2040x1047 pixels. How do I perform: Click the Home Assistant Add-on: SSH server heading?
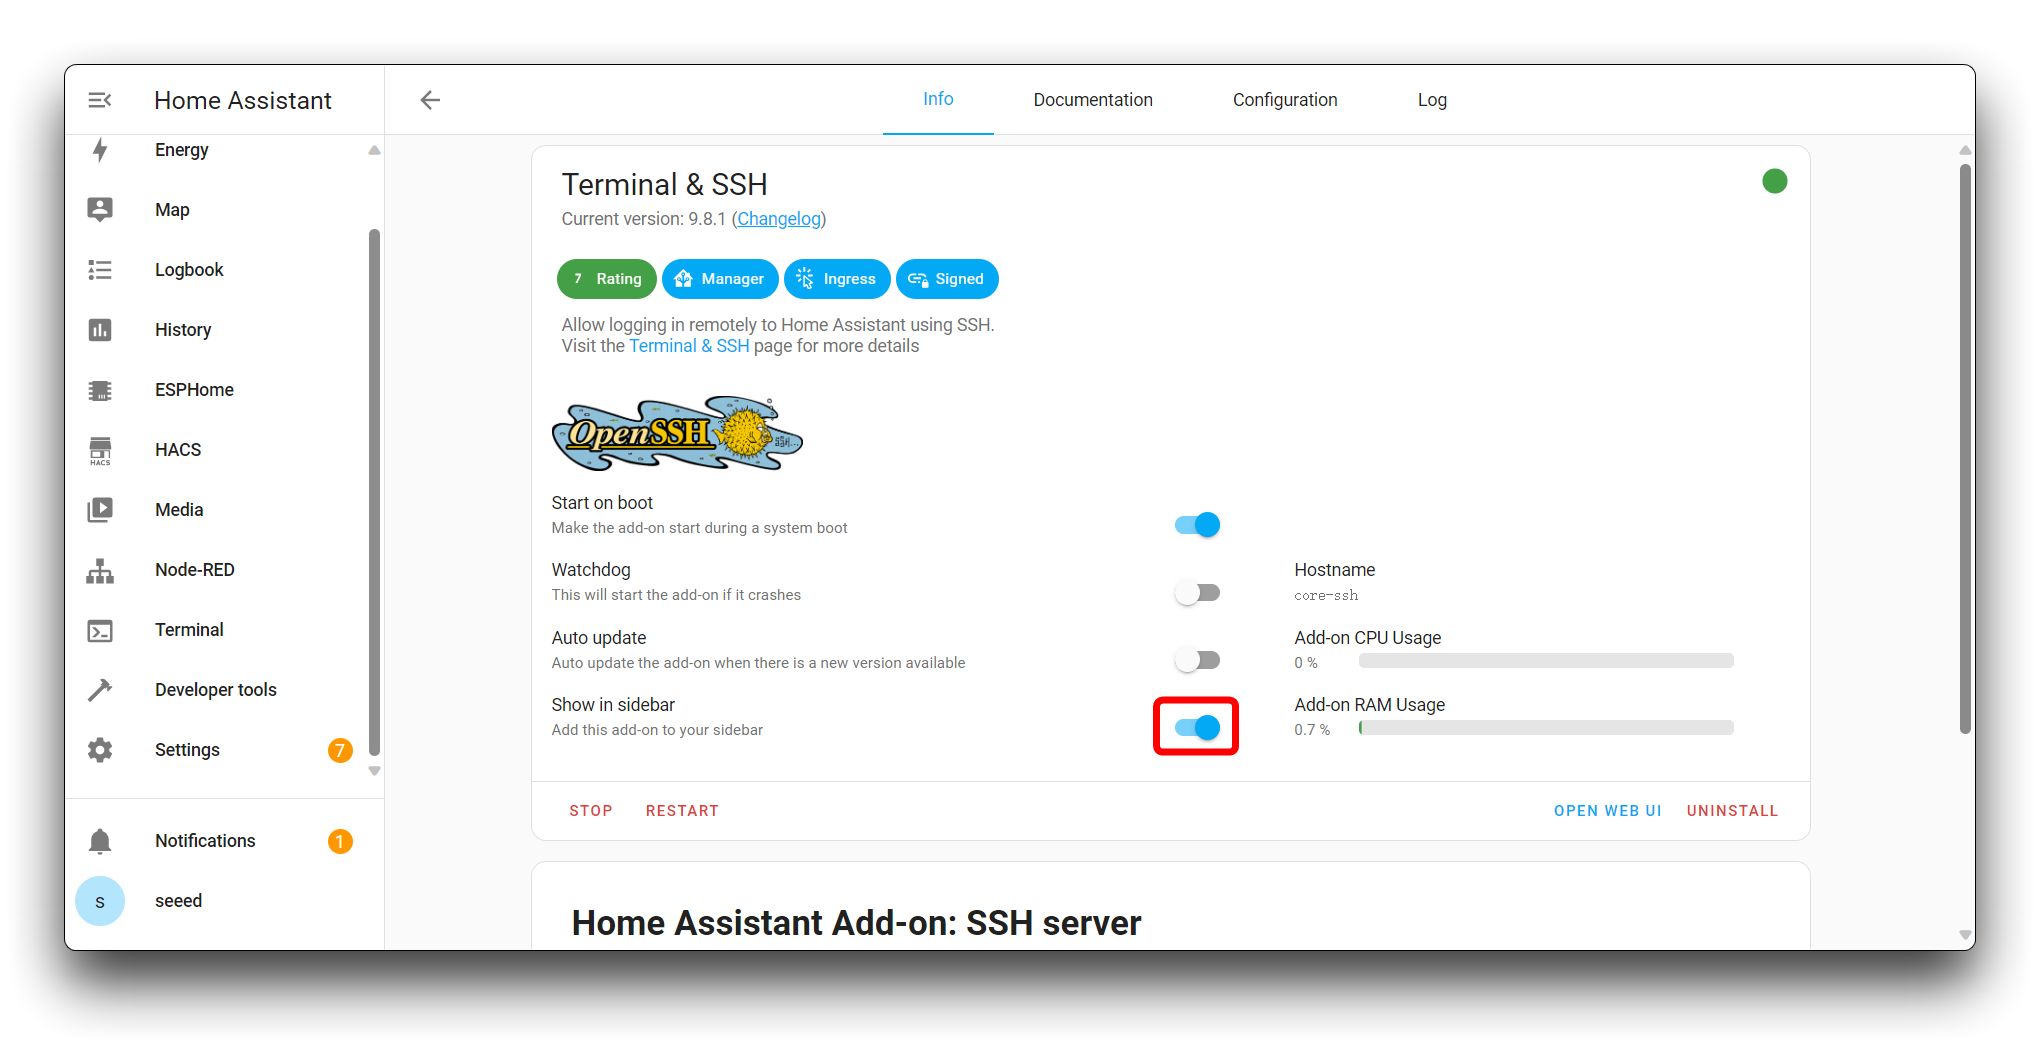pos(856,923)
